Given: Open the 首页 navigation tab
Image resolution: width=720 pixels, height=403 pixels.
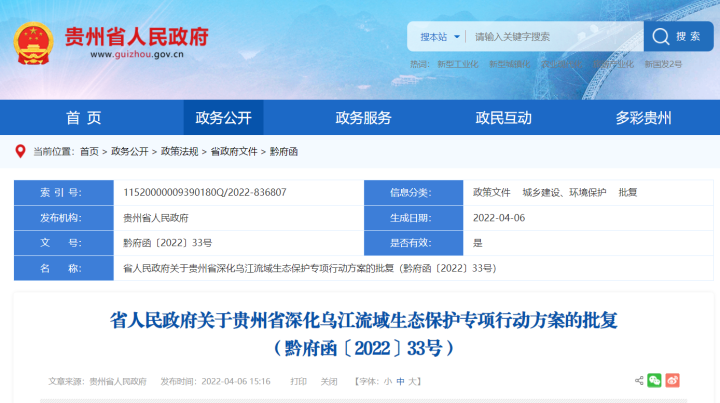Looking at the screenshot, I should (x=83, y=118).
